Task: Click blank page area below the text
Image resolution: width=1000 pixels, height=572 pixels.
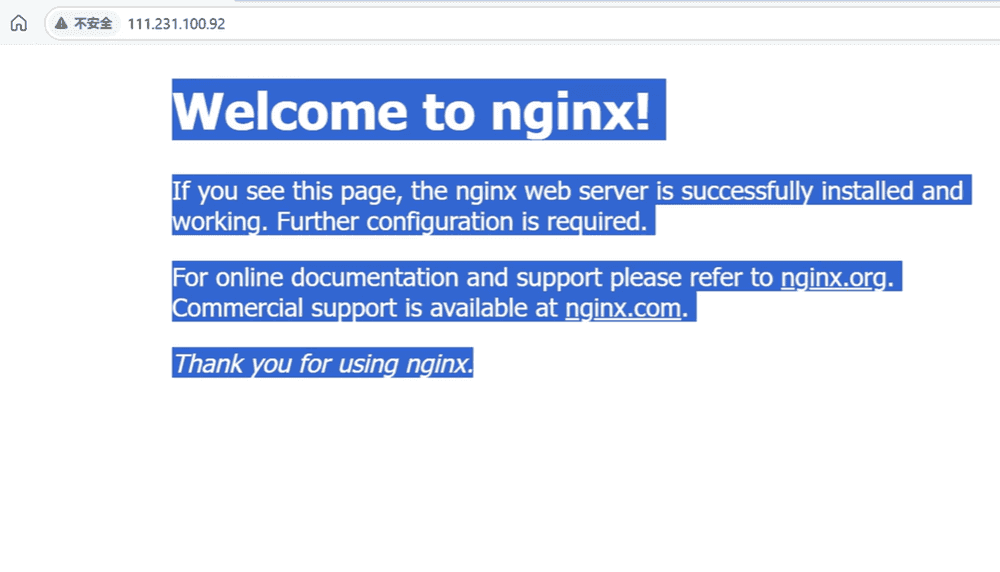Action: (500, 480)
